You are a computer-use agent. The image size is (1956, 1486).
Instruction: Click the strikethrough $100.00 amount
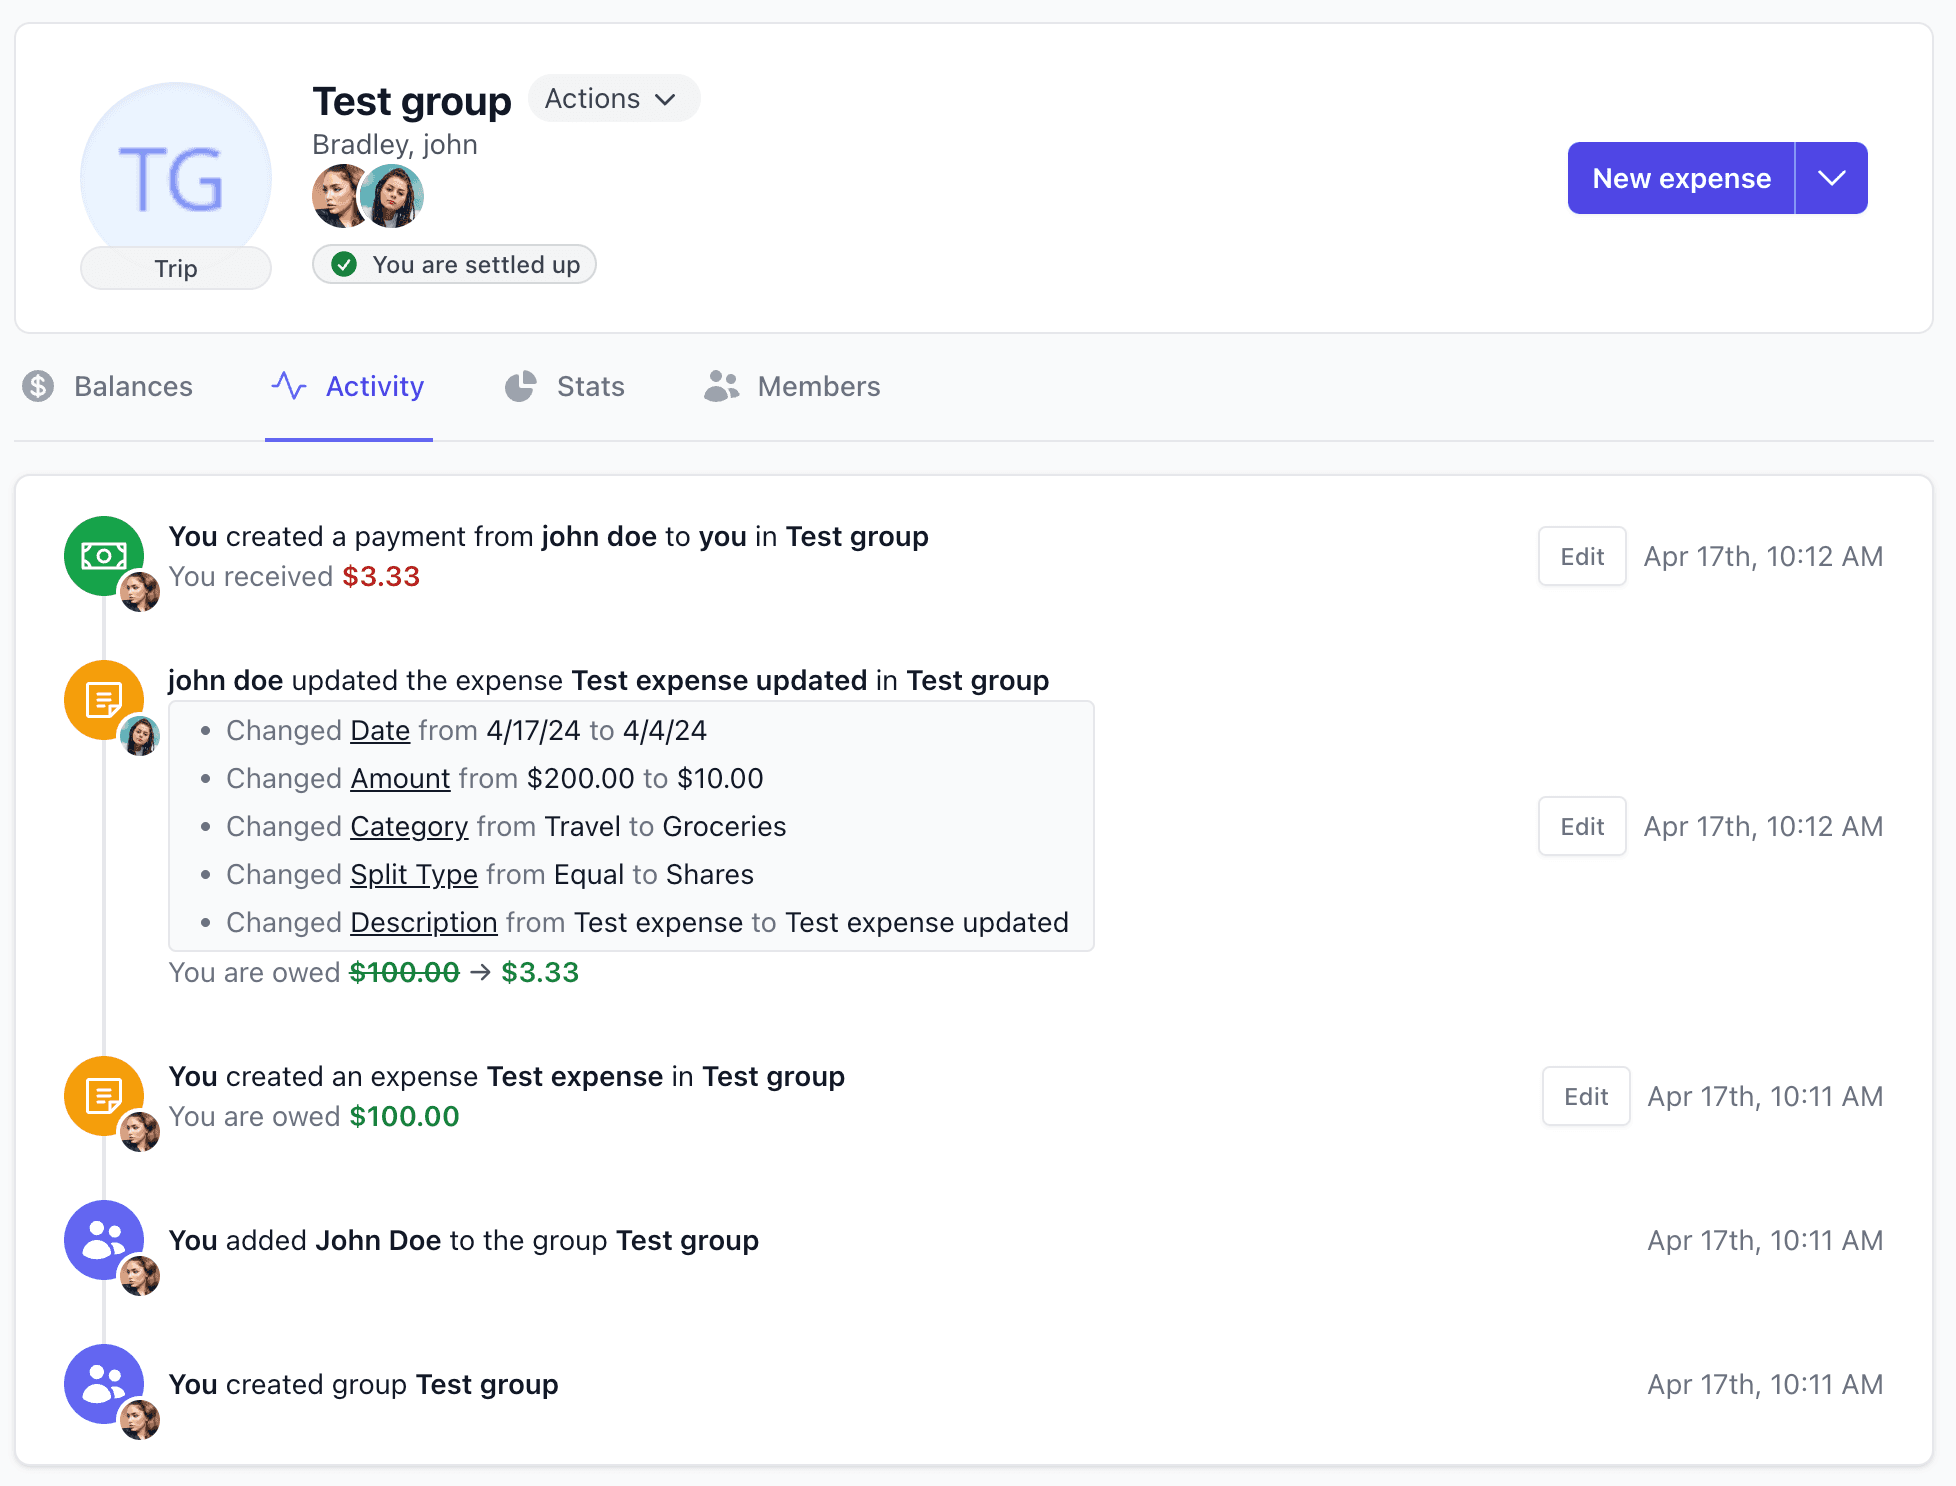click(x=404, y=971)
